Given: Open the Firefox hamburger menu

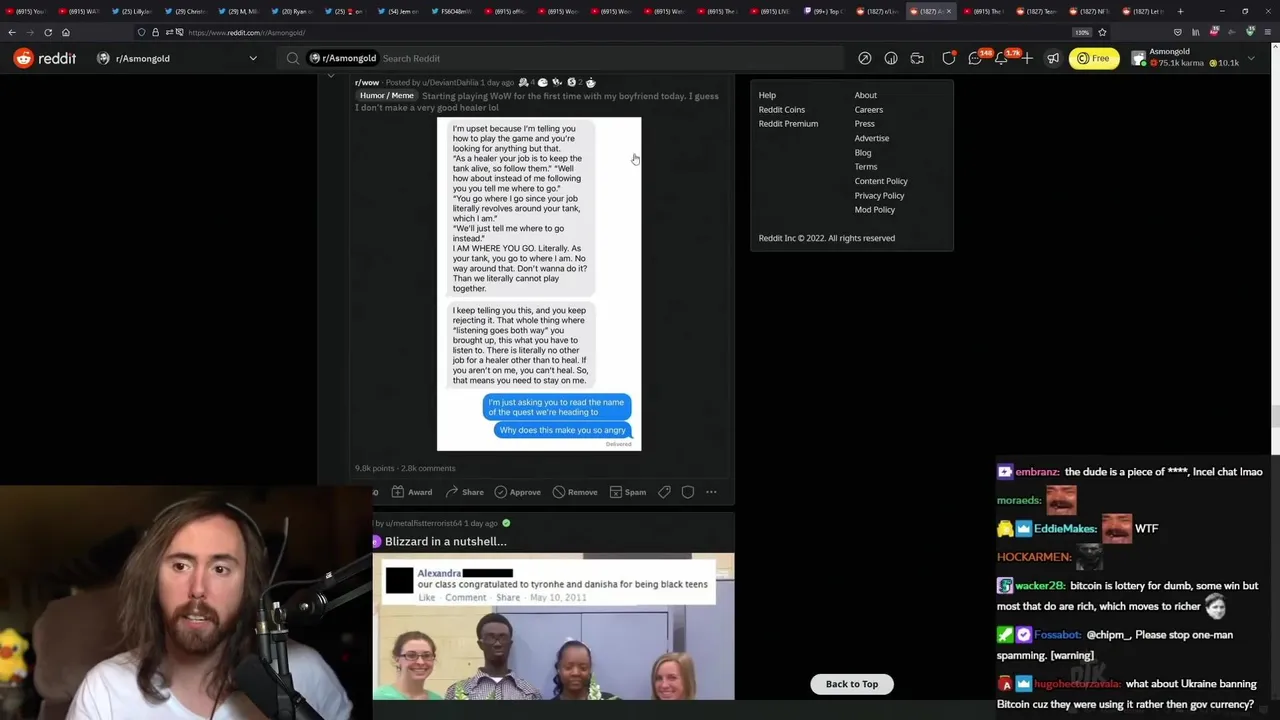Looking at the screenshot, I should click(x=1268, y=32).
